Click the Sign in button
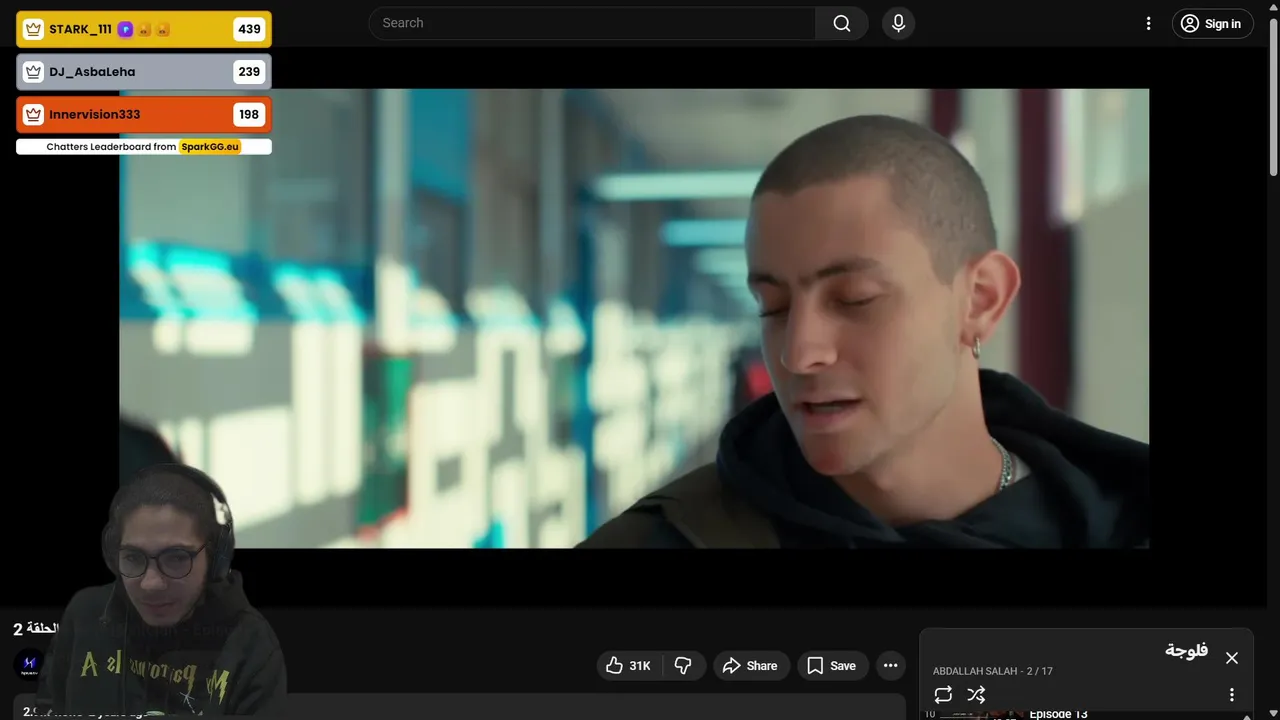This screenshot has height=720, width=1280. pyautogui.click(x=1212, y=24)
